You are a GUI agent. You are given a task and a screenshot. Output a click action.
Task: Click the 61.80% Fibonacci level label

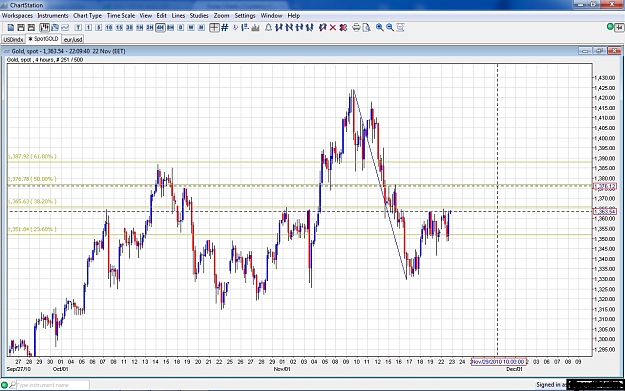tap(32, 157)
